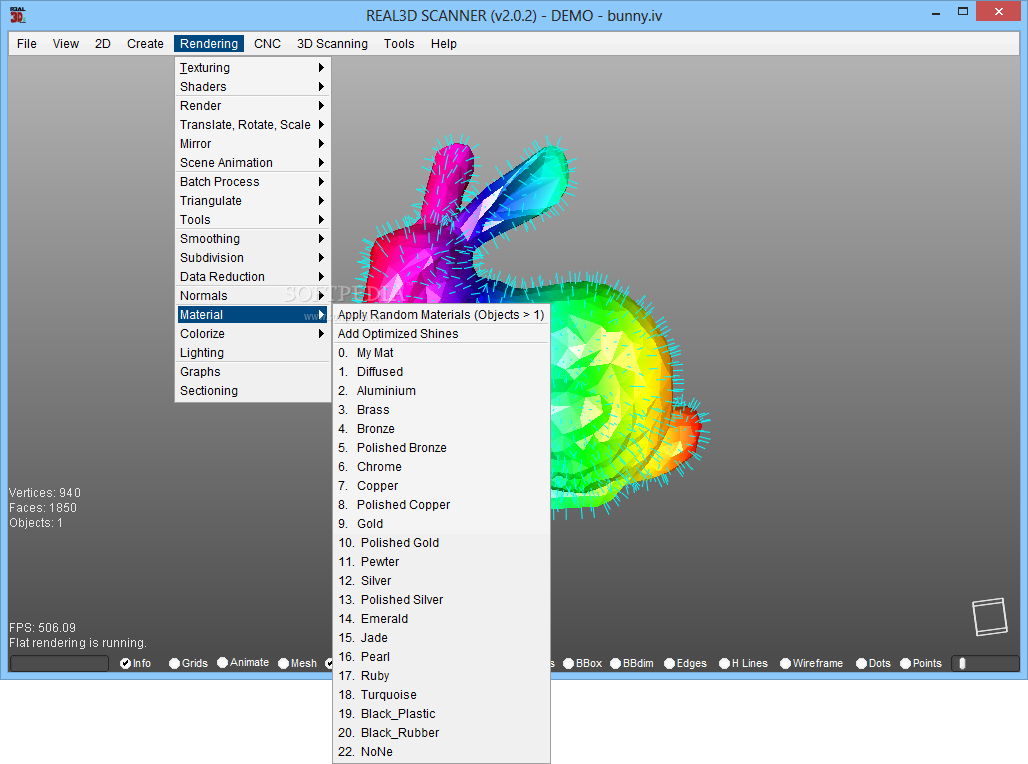Select the Pewter material

tap(441, 562)
